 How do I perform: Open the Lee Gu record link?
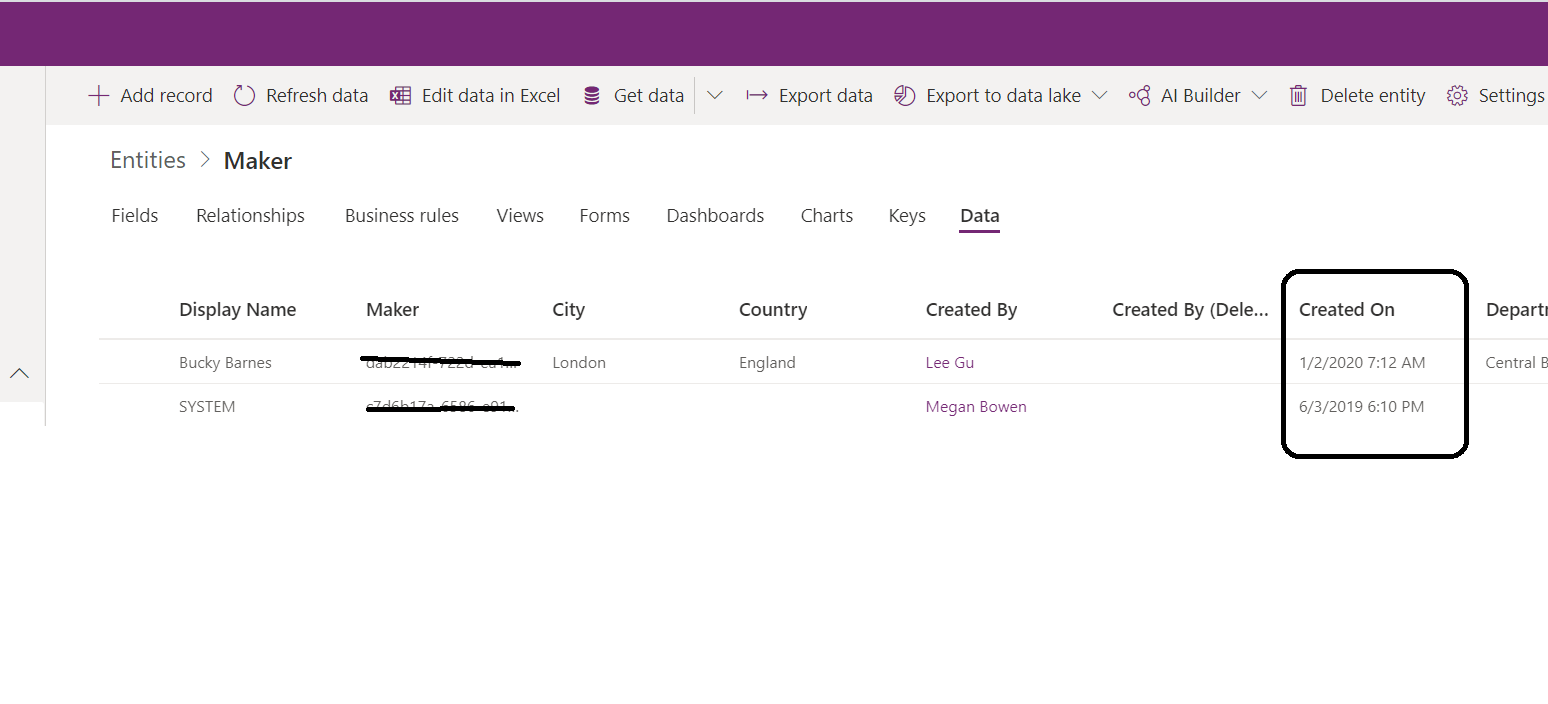click(949, 362)
